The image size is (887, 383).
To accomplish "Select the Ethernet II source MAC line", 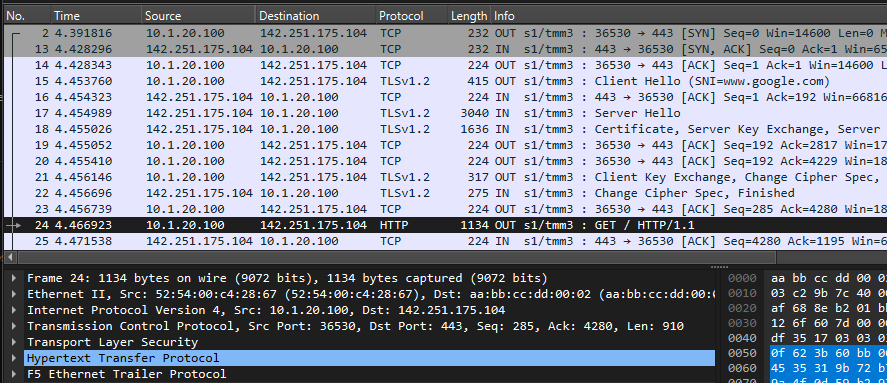I will pyautogui.click(x=369, y=294).
